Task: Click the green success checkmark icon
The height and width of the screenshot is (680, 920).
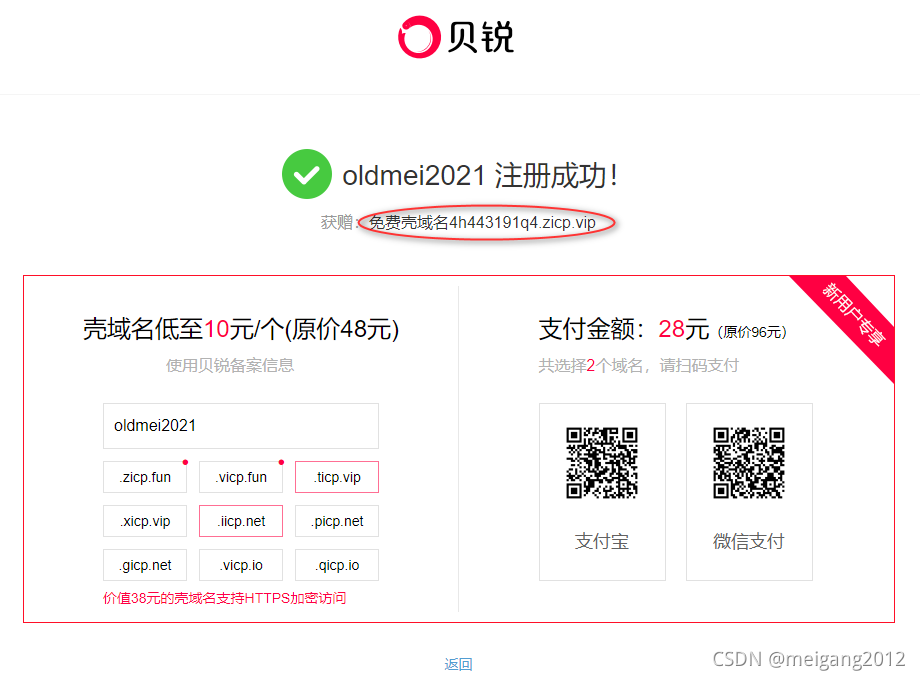Action: click(307, 174)
